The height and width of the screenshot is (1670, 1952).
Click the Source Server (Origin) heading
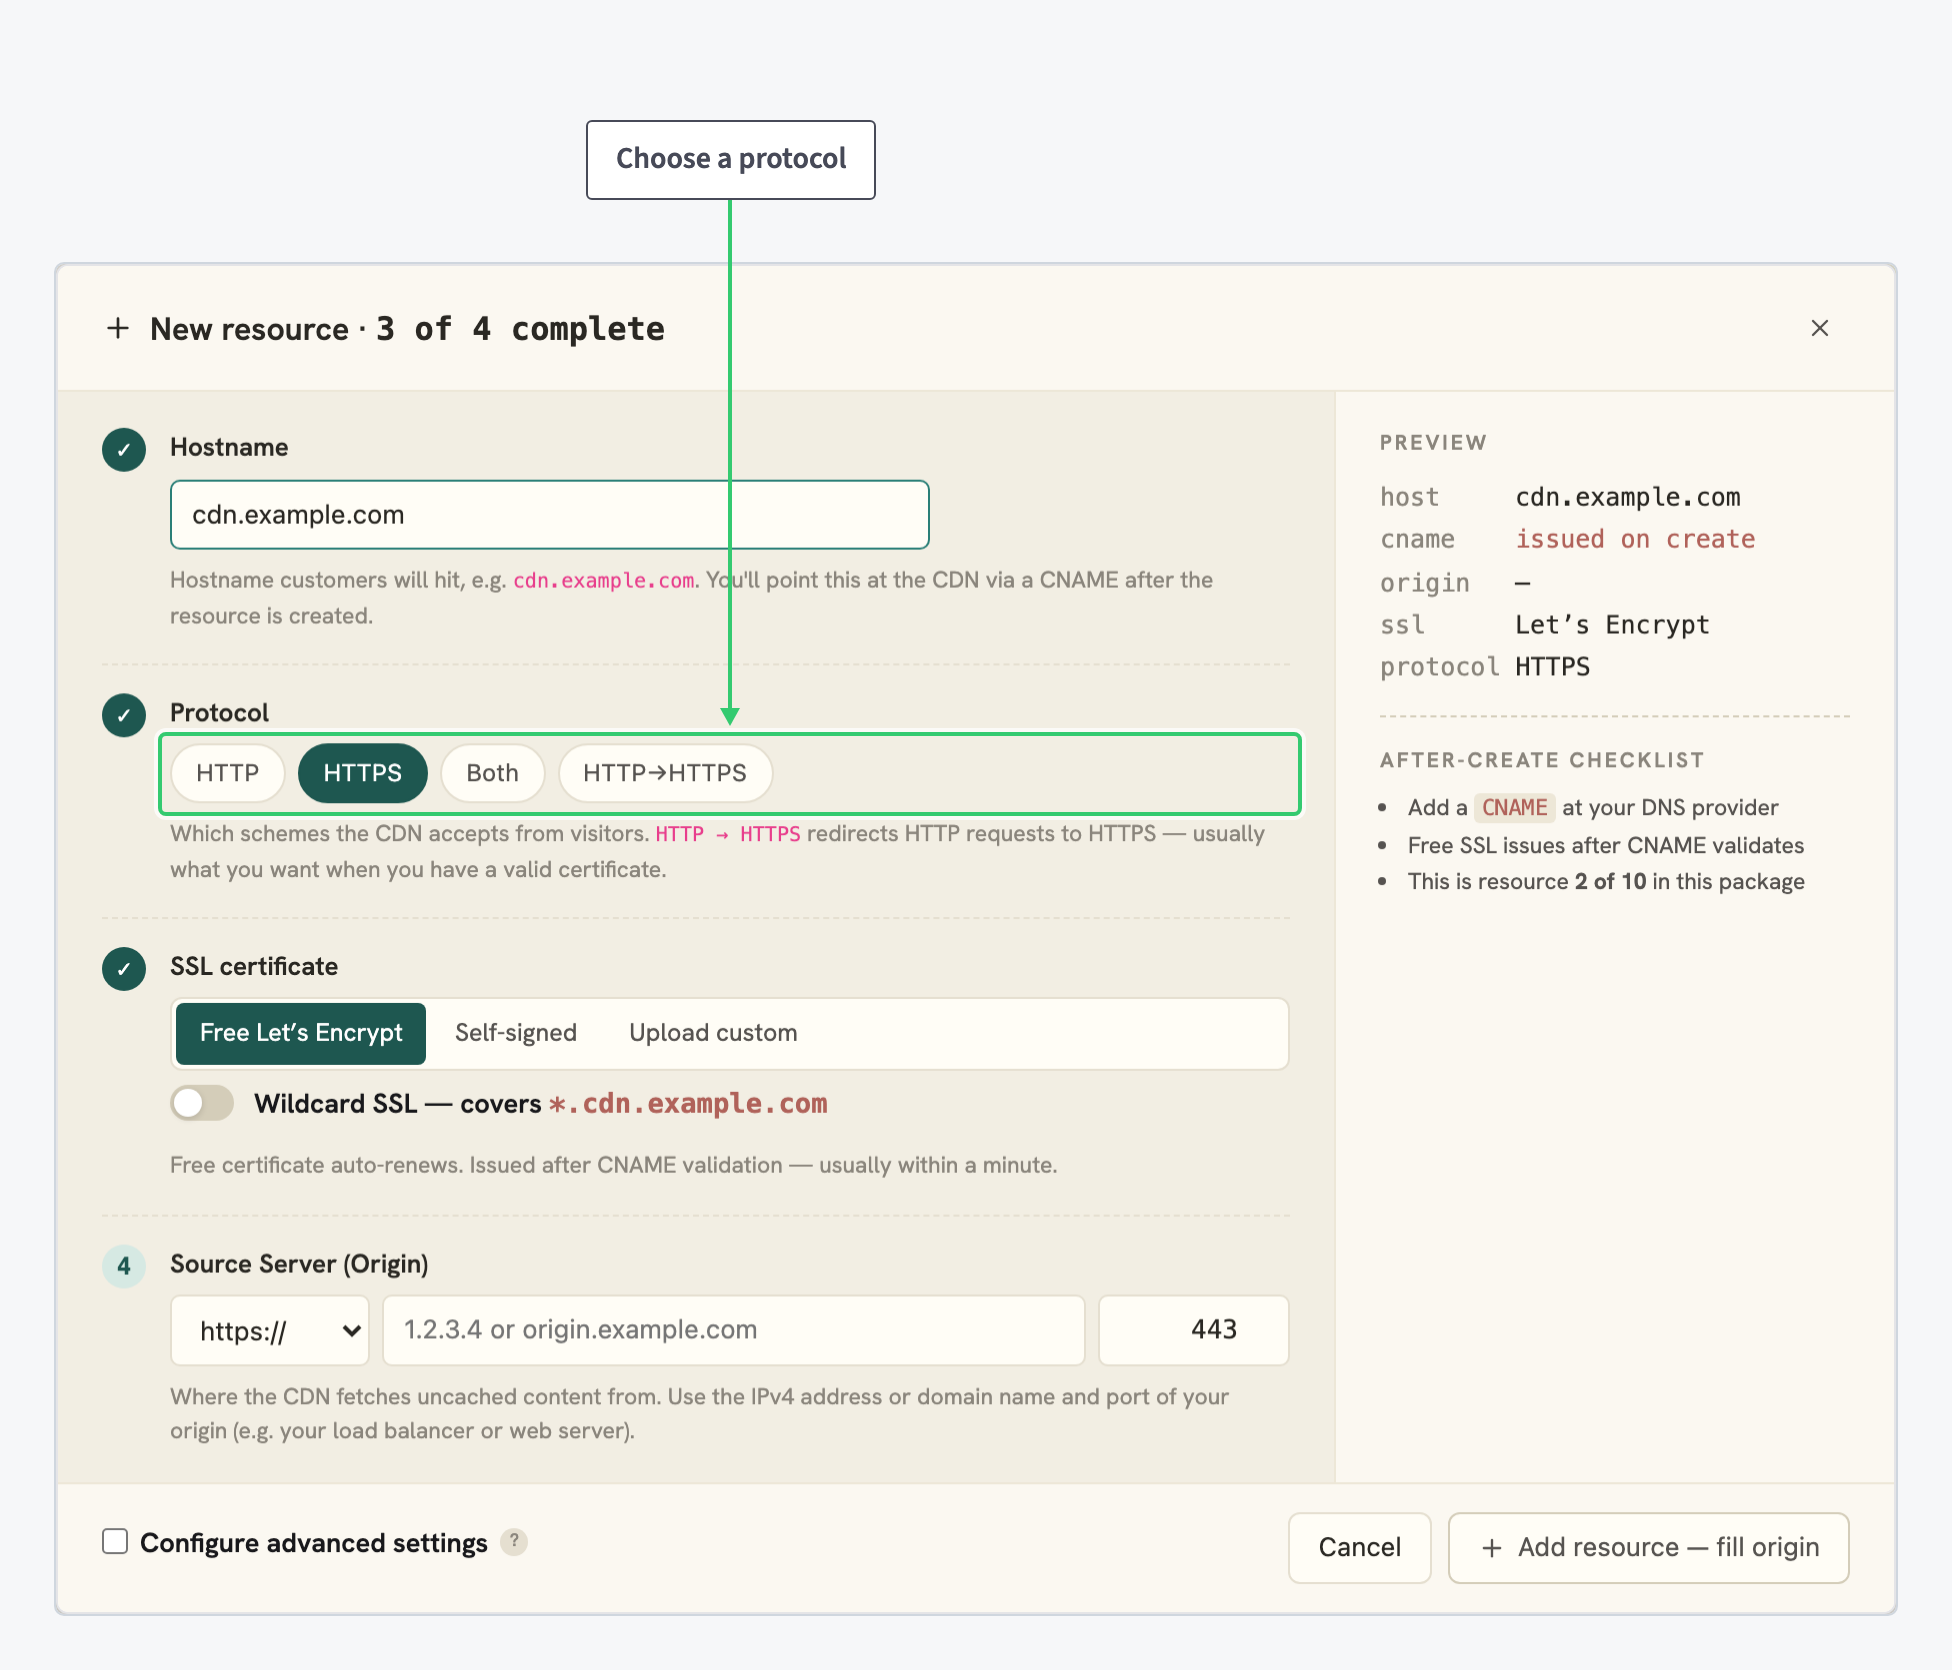tap(299, 1264)
